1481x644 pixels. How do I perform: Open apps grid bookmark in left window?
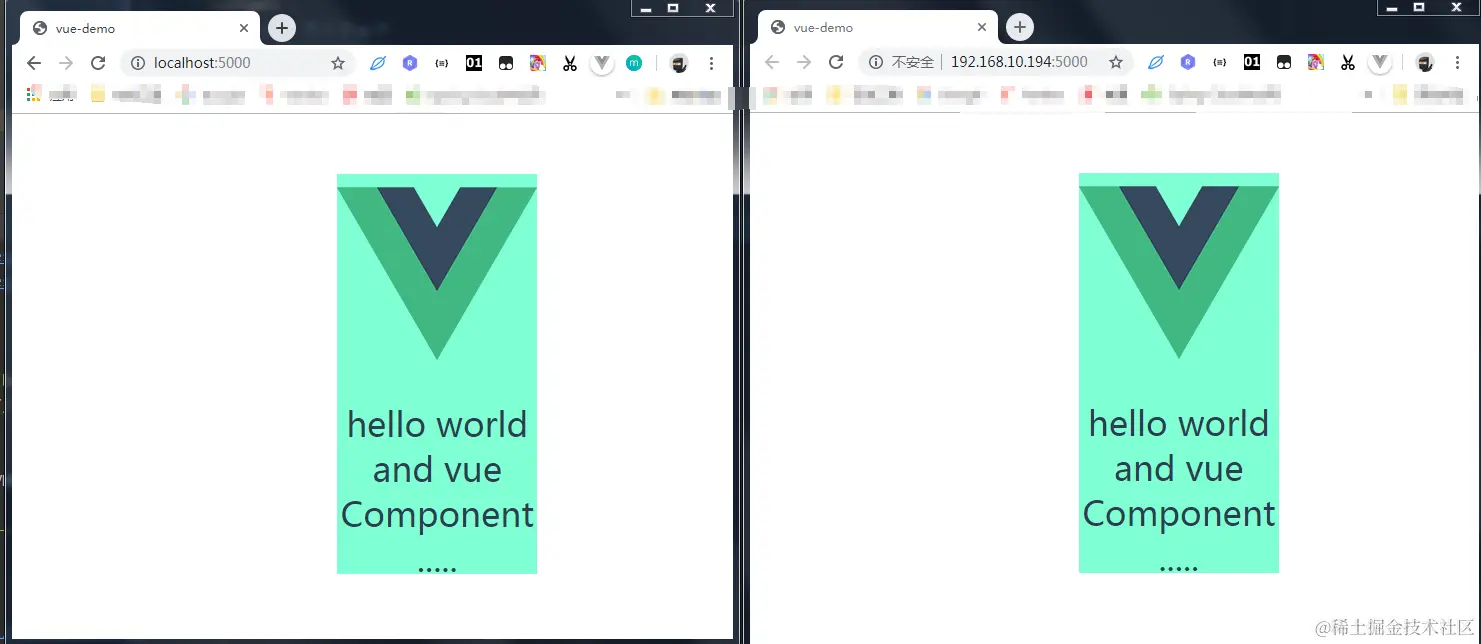click(x=34, y=94)
